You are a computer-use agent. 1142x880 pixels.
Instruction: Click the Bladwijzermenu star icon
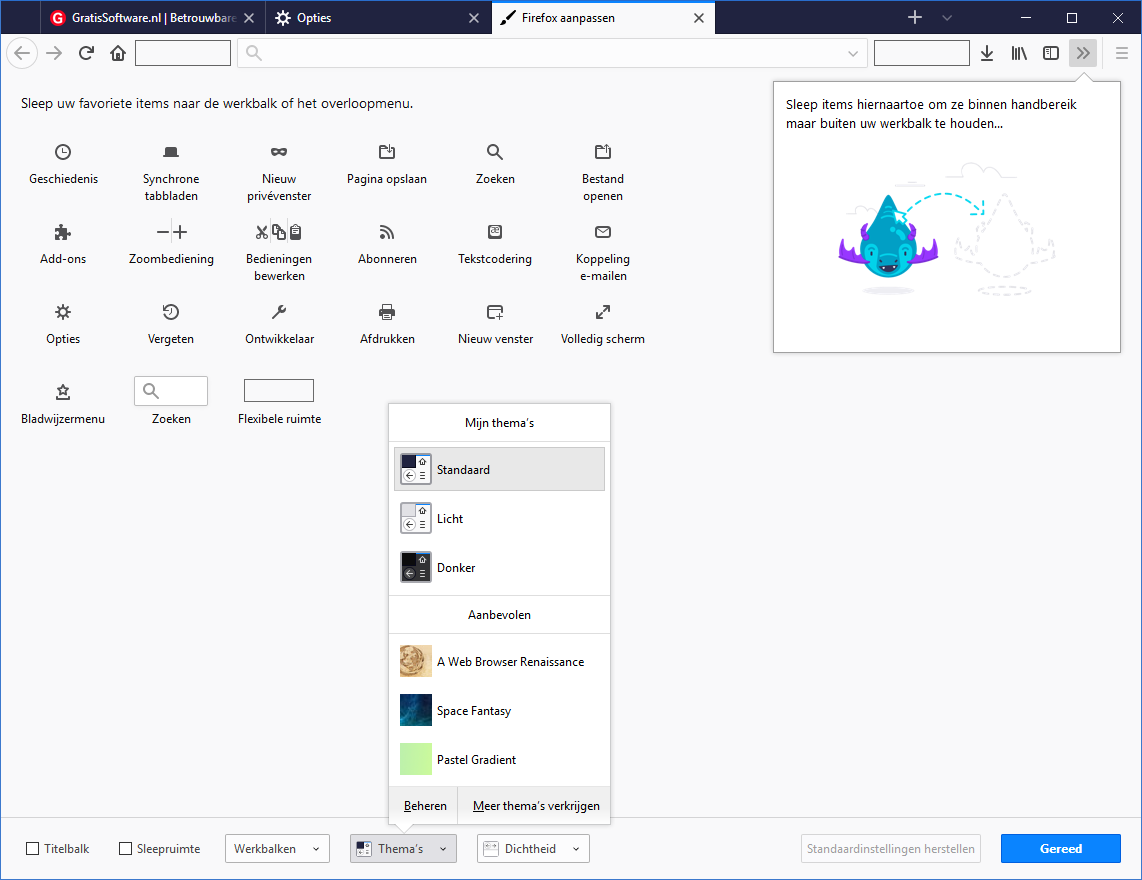pyautogui.click(x=63, y=392)
